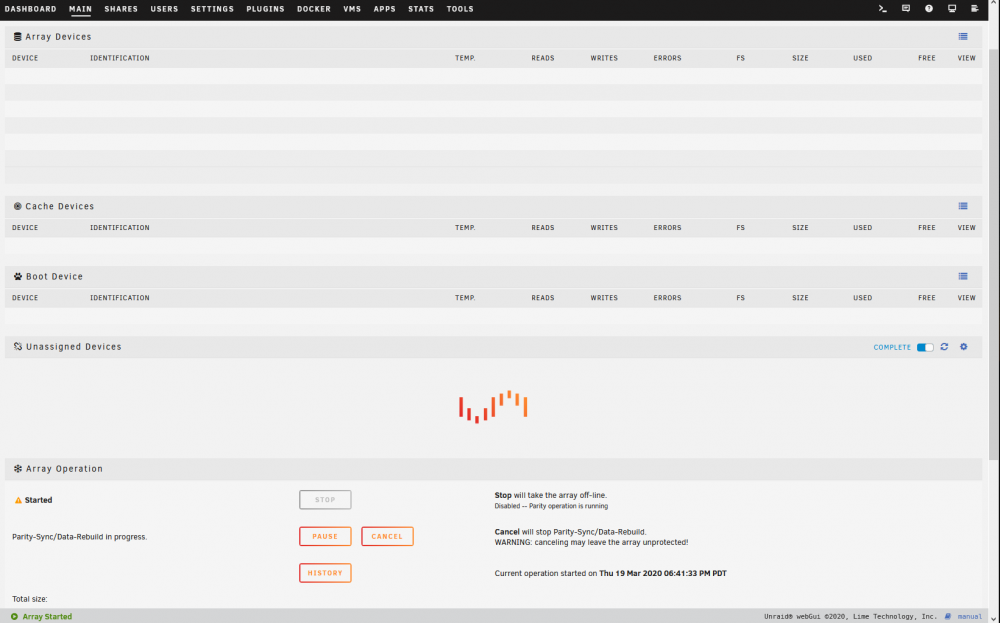Go to the DASHBOARD tab
The image size is (1000, 623).
point(31,9)
